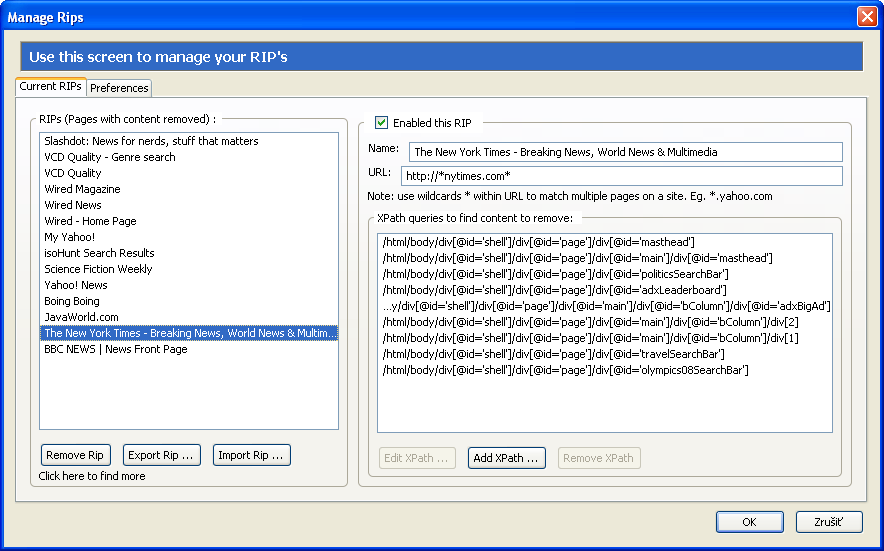Toggle the Enabled this RIP checkbox

point(382,122)
